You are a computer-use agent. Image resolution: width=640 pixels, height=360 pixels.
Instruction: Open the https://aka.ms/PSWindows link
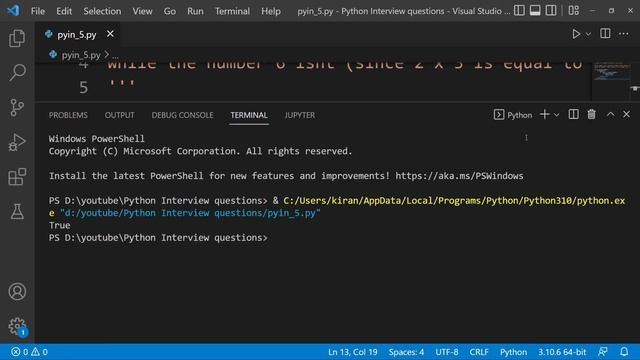tap(459, 176)
